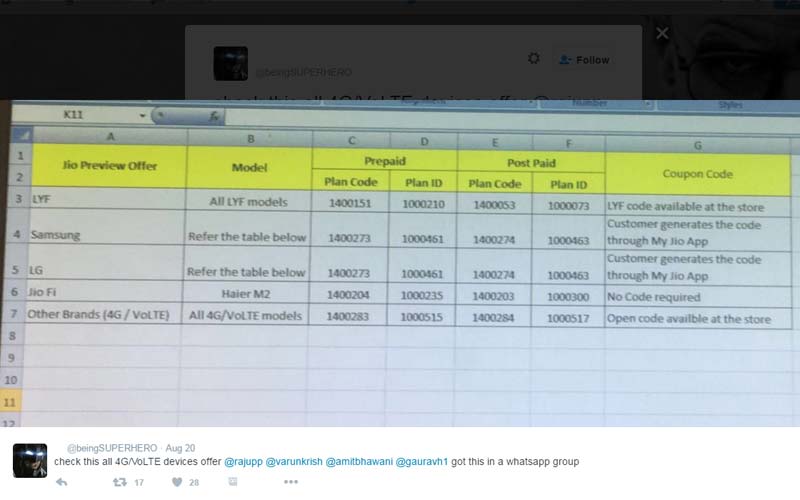Click the 'No Code required' cell
The width and height of the screenshot is (800, 500).
698,297
